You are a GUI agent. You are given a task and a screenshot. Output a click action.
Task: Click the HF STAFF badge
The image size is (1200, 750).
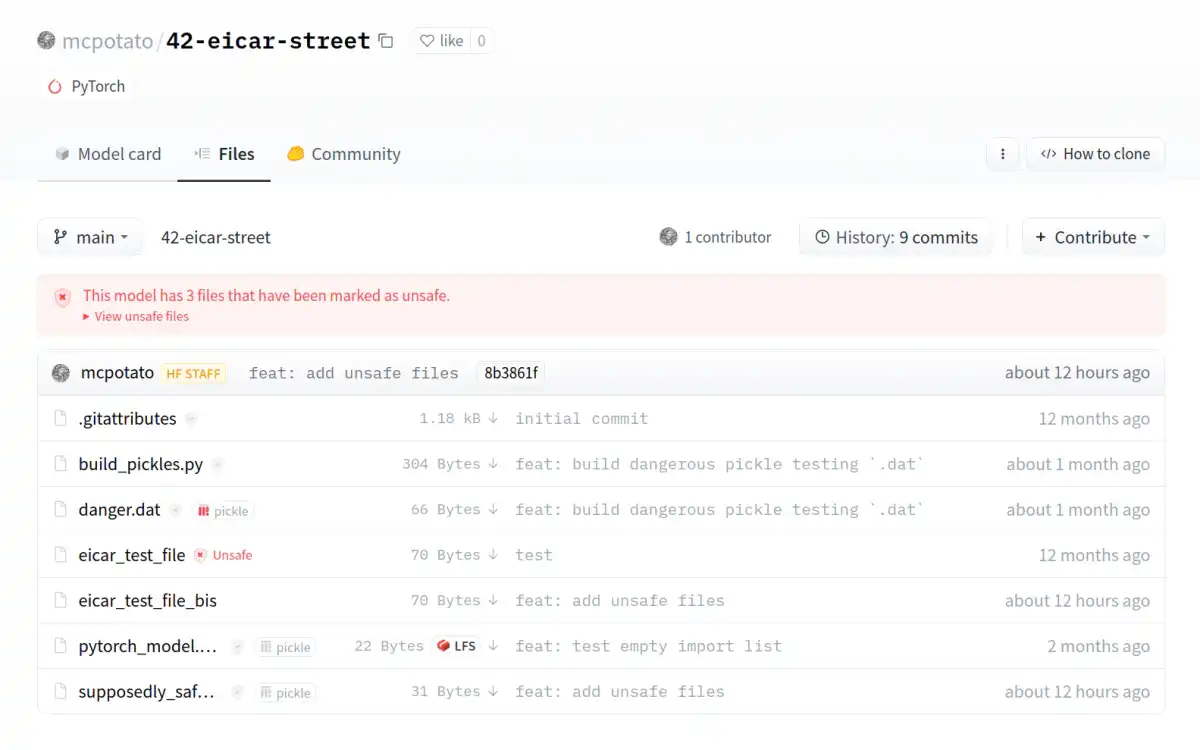pos(194,373)
